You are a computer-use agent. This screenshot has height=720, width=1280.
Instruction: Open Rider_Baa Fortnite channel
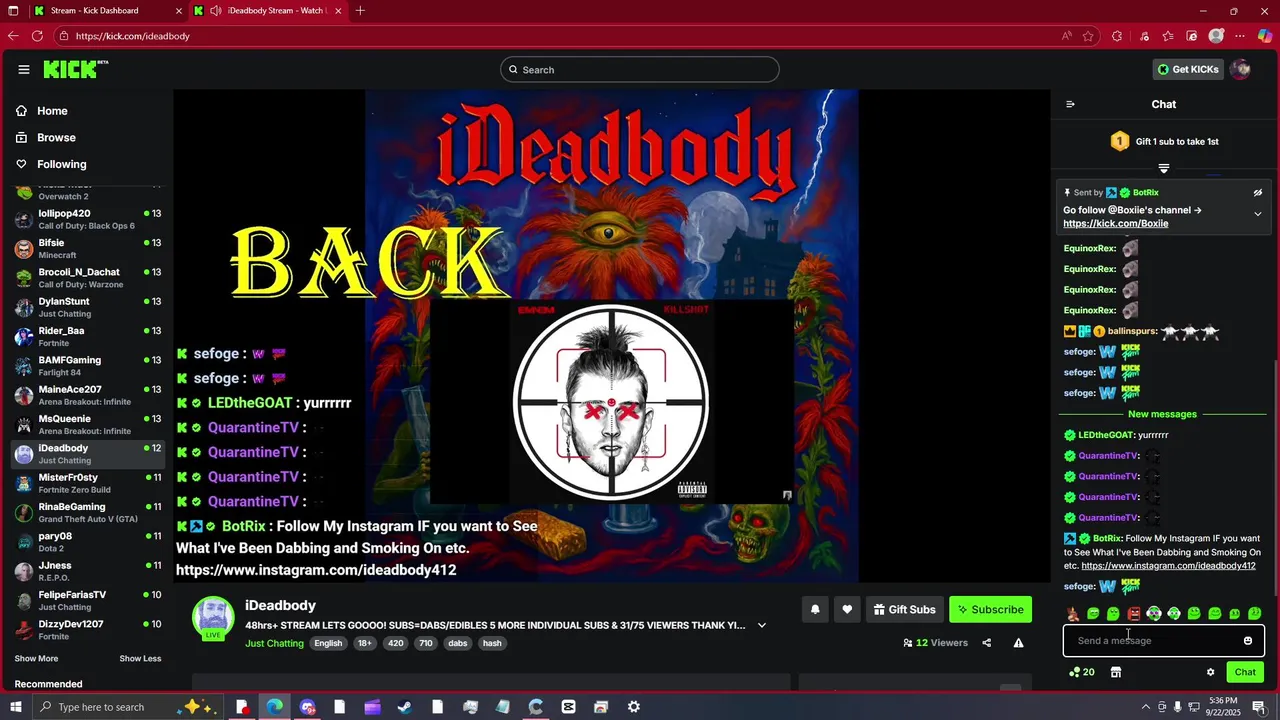point(88,337)
